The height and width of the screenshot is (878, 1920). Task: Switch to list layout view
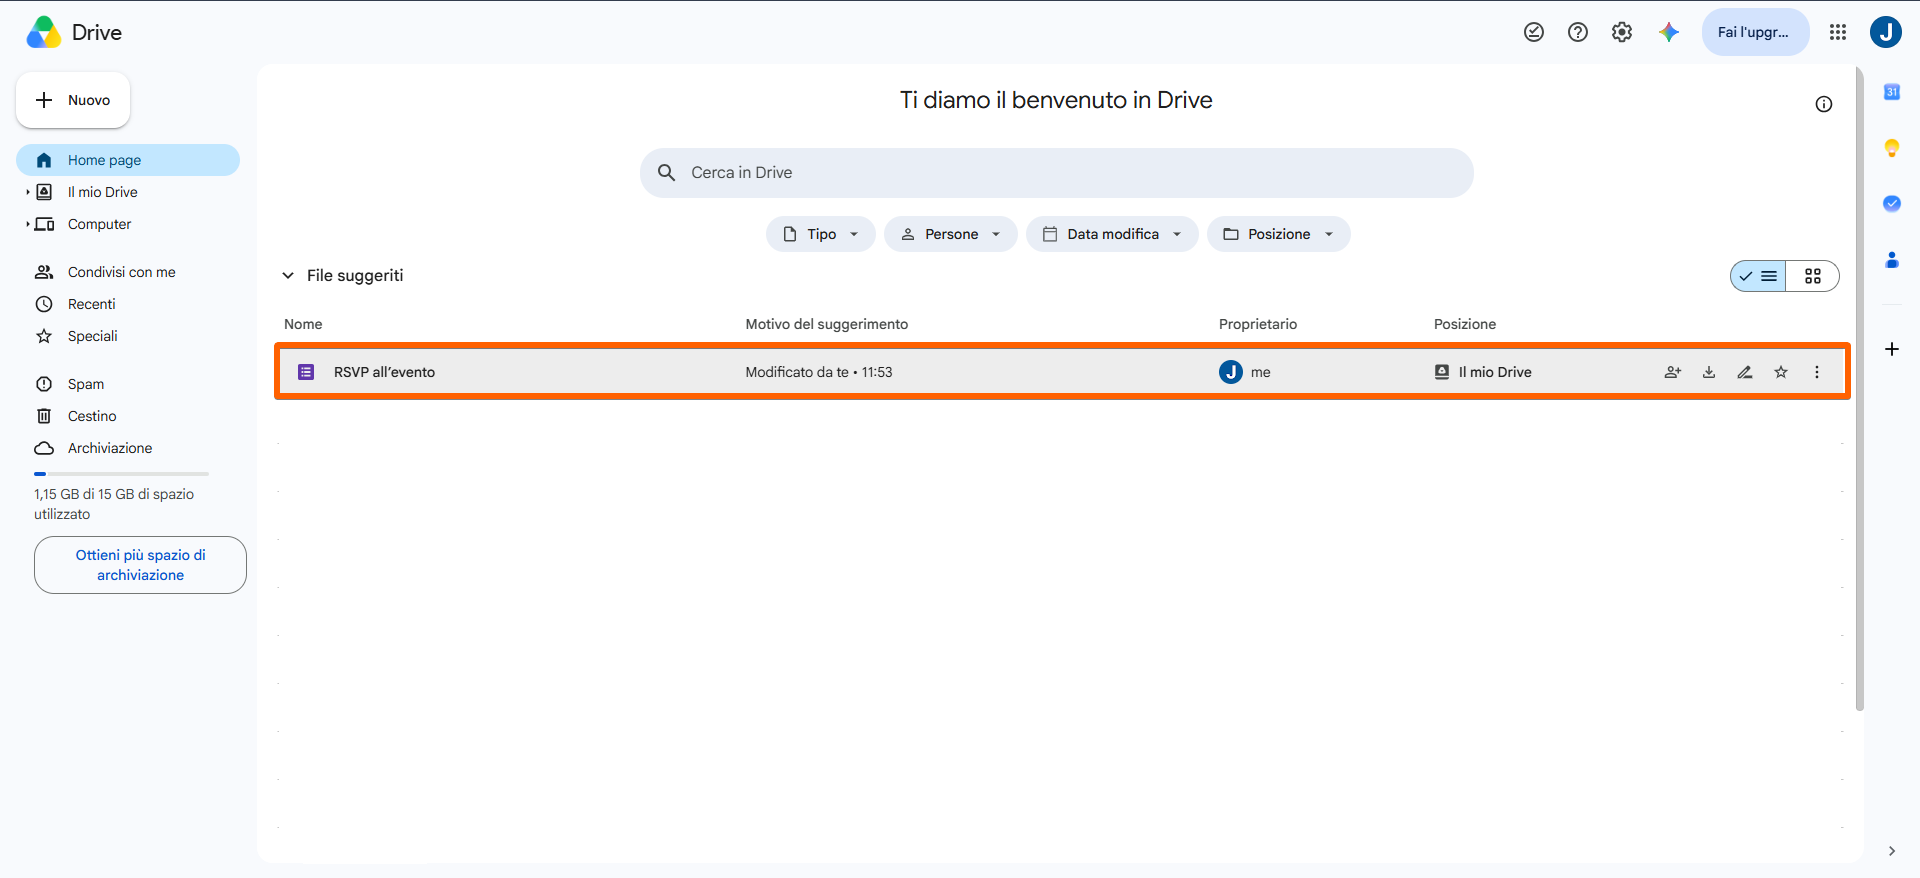point(1759,276)
